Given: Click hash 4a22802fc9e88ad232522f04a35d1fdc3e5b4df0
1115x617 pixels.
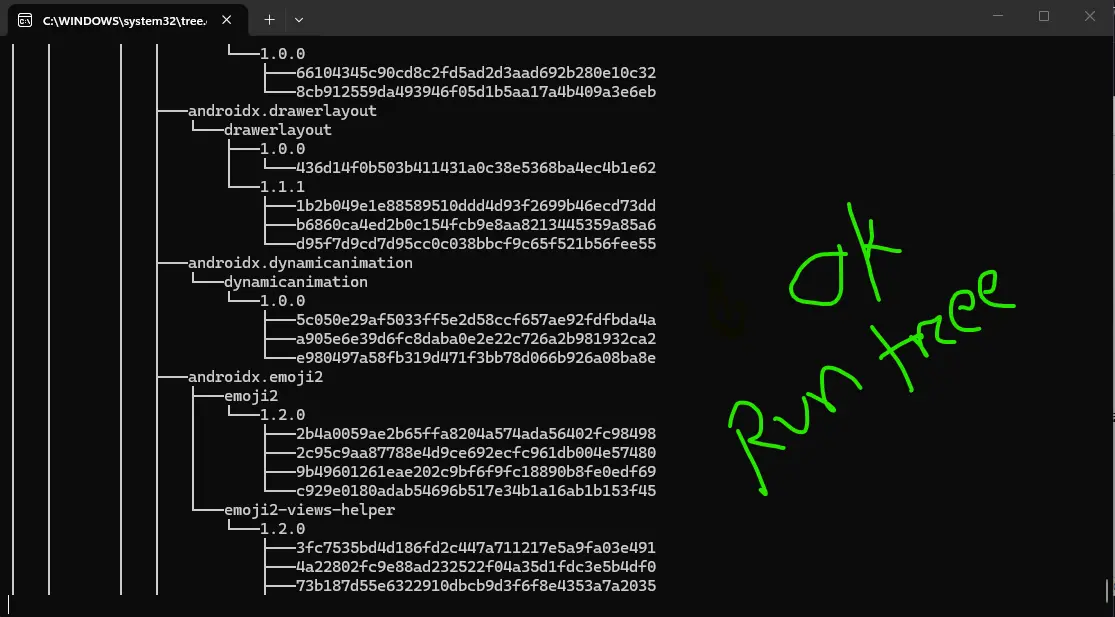Looking at the screenshot, I should [x=476, y=567].
